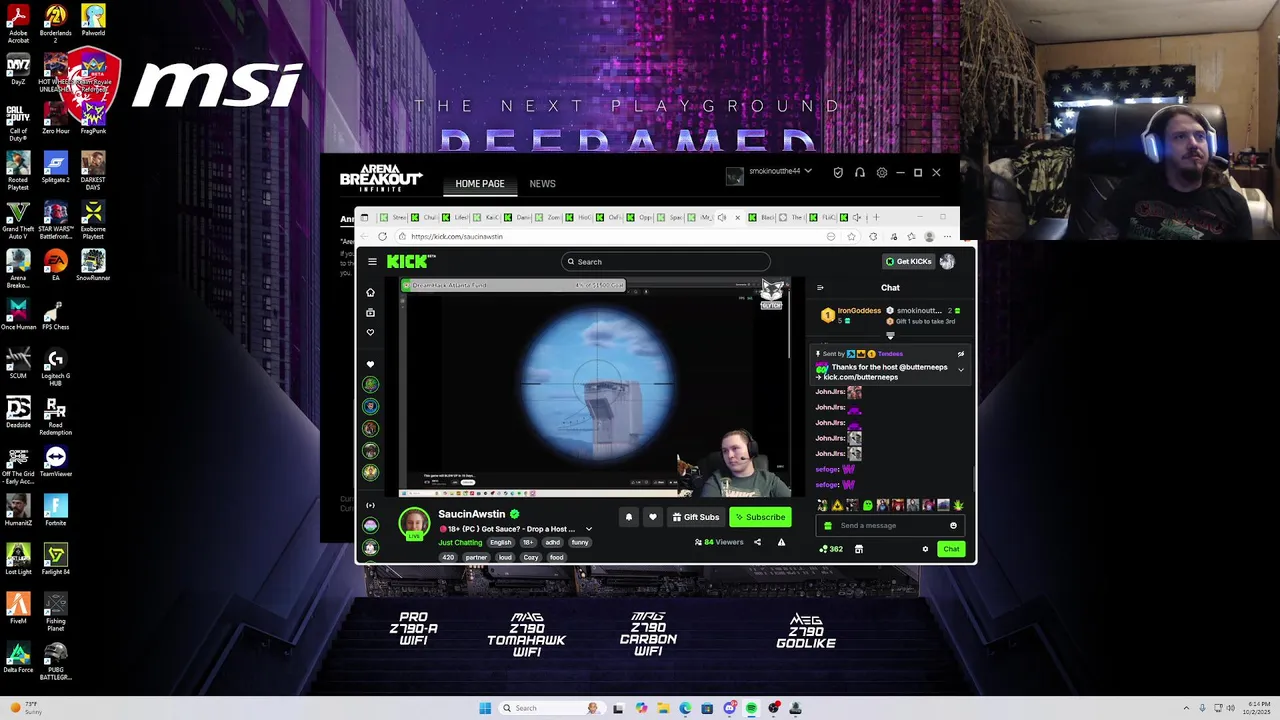Screen dimensions: 1280x720
Task: Click the Send a message box
Action: click(889, 526)
